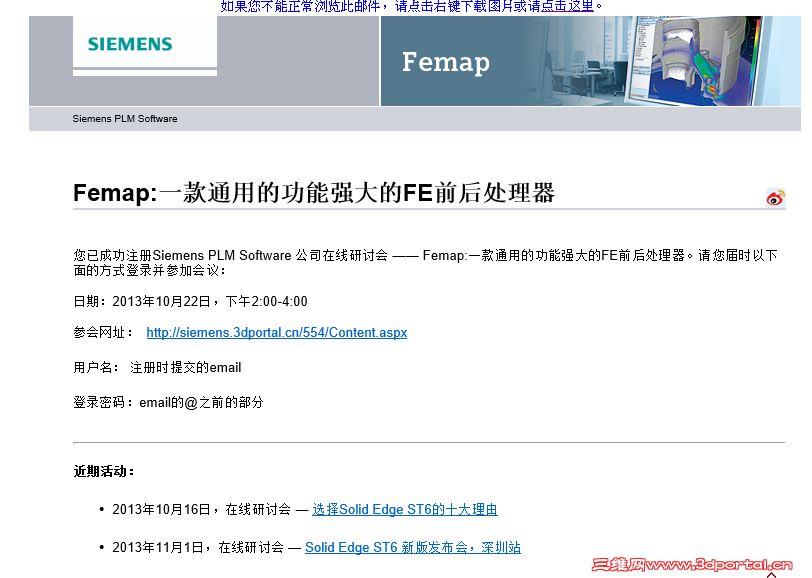
Task: Click the small up-chevron at bottom right
Action: [772, 575]
